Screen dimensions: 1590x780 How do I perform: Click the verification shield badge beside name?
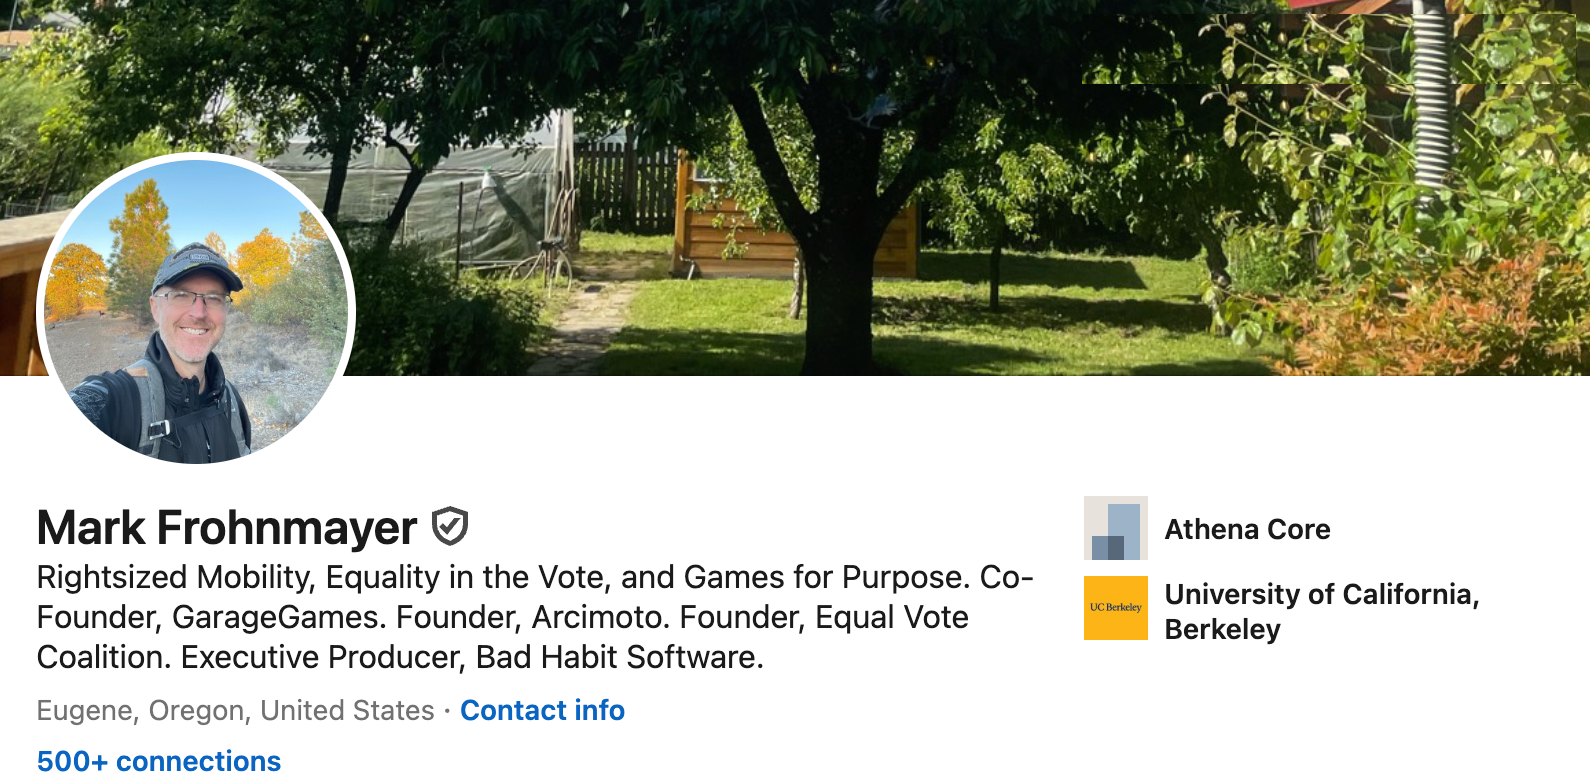pyautogui.click(x=450, y=526)
